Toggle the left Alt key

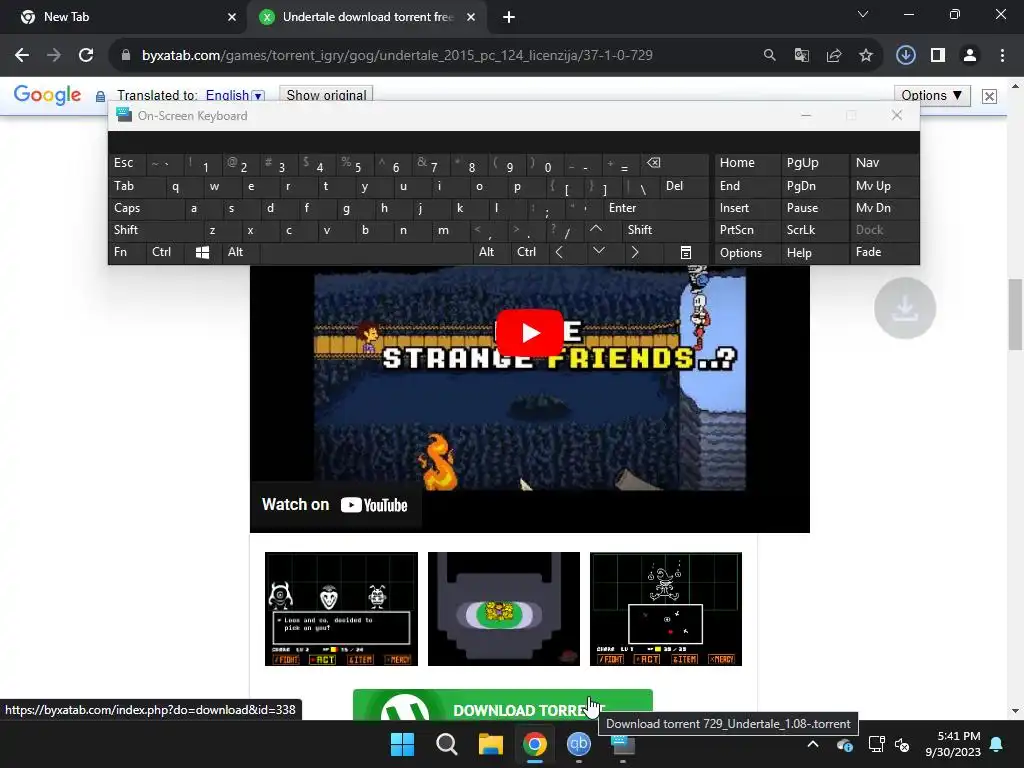pyautogui.click(x=241, y=252)
